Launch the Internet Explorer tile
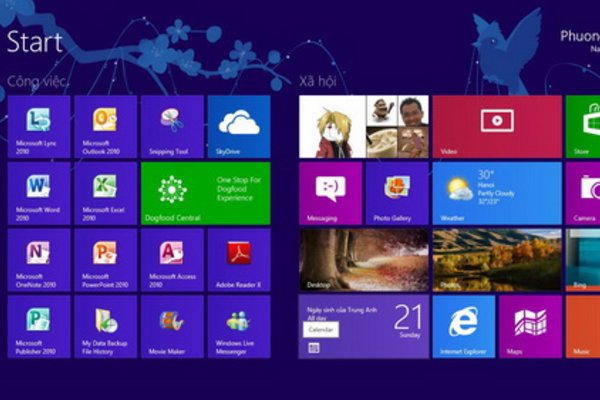Image resolution: width=600 pixels, height=400 pixels. point(464,327)
